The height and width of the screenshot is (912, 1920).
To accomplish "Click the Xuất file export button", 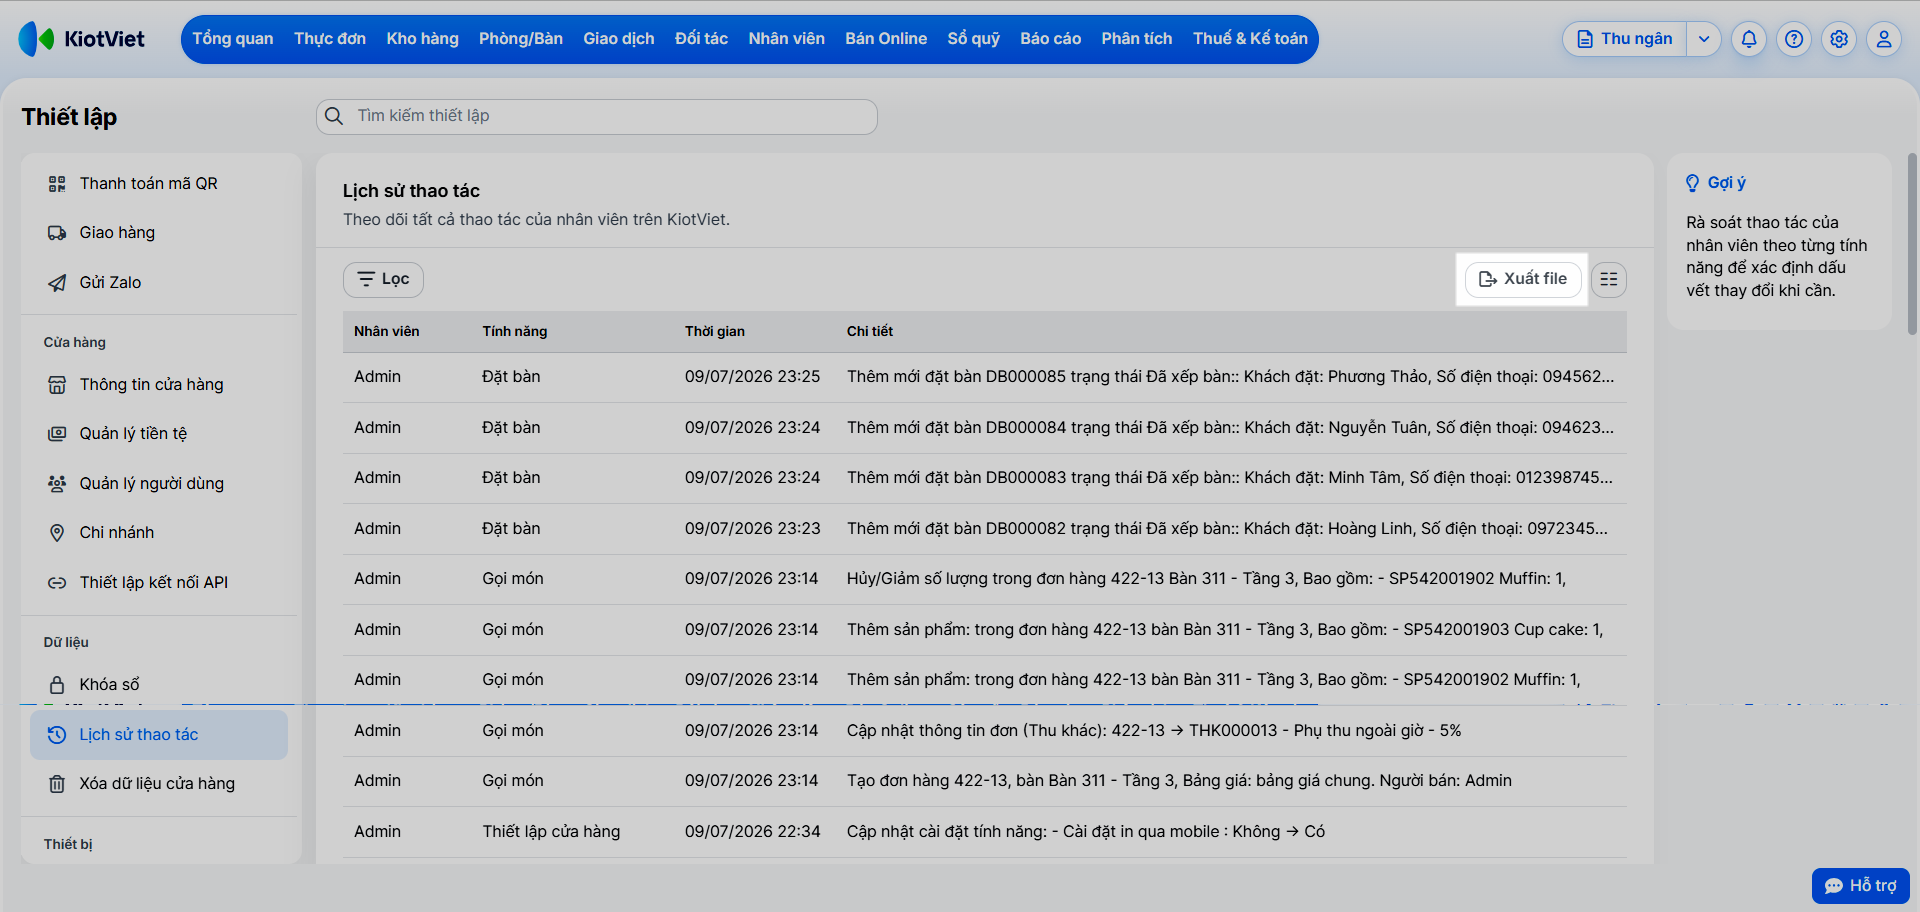I will pyautogui.click(x=1523, y=279).
